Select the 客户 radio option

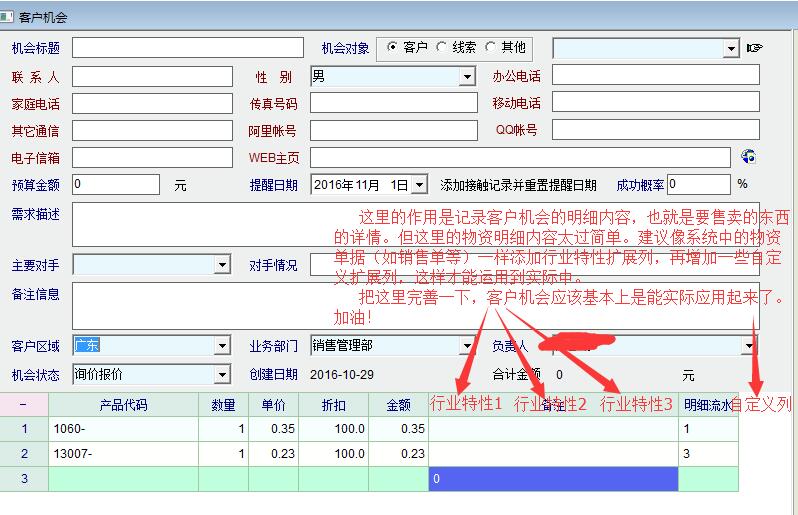pos(392,47)
